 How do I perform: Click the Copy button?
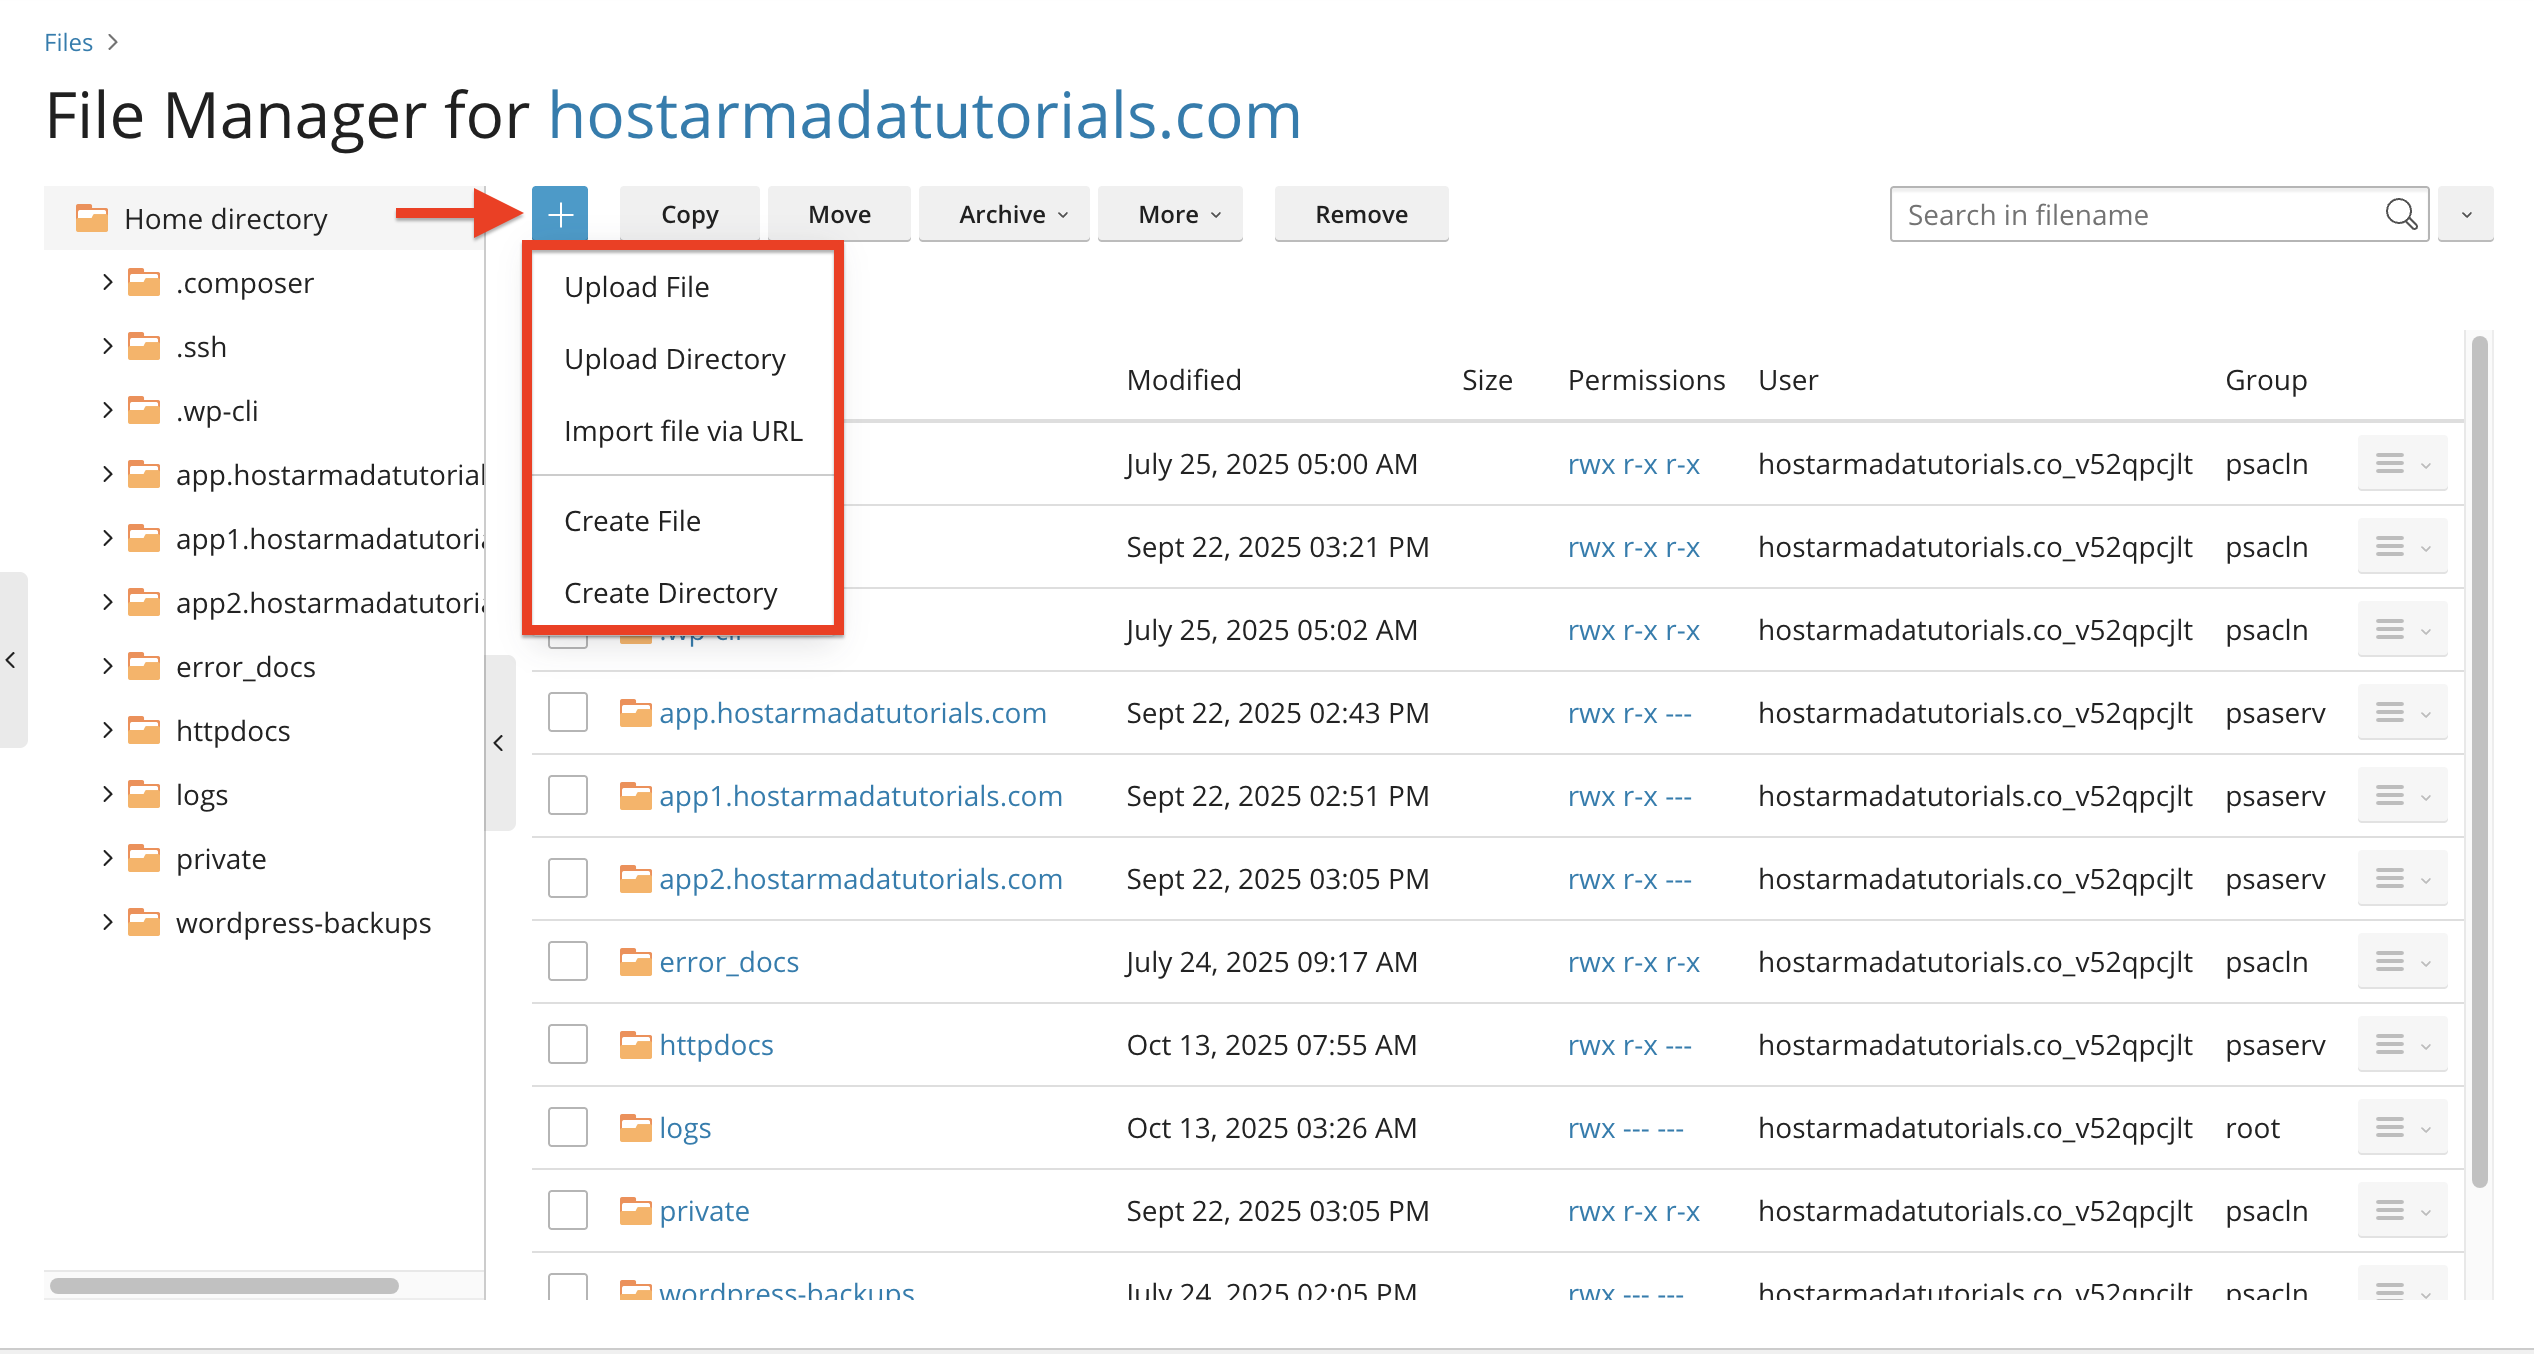coord(690,214)
